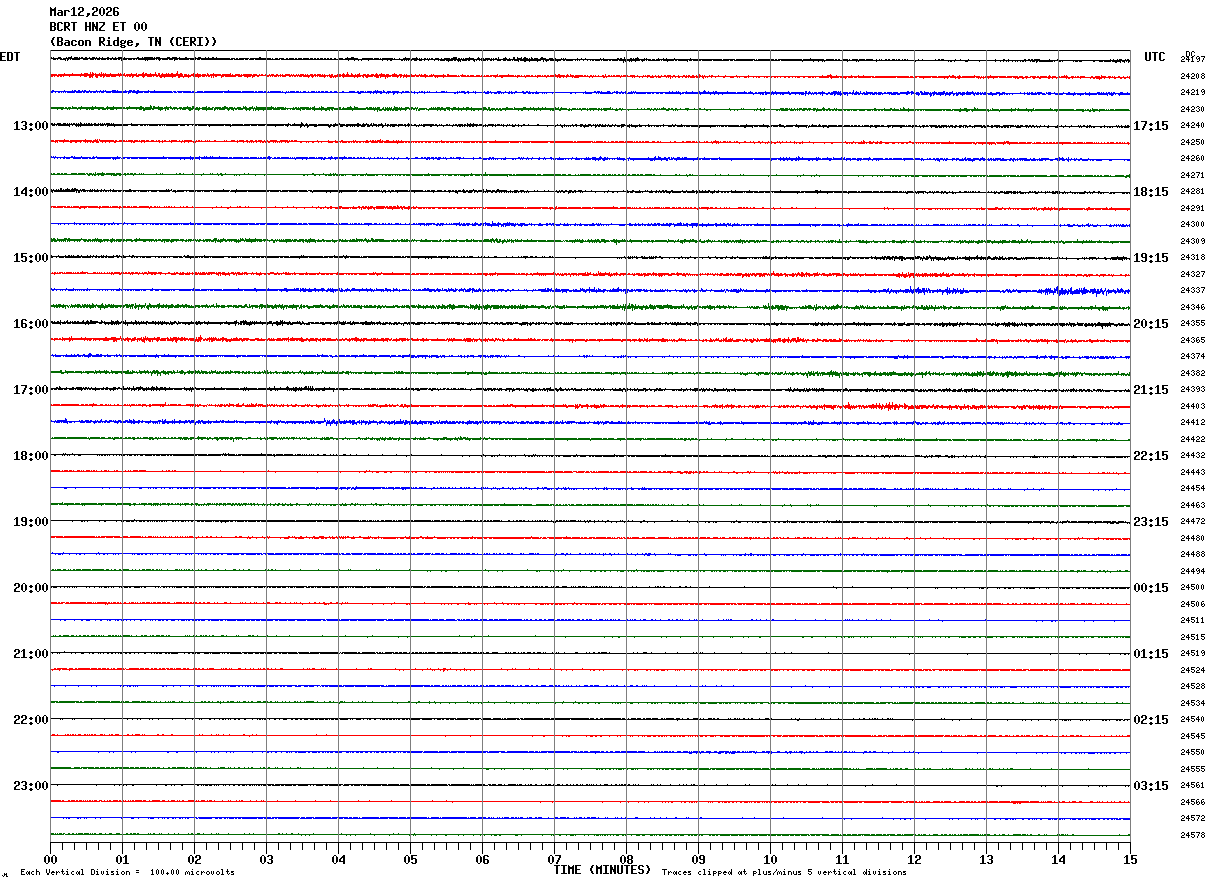Image resolution: width=1210 pixels, height=886 pixels.
Task: Click the Each Vertical Division scale note
Action: pos(127,873)
